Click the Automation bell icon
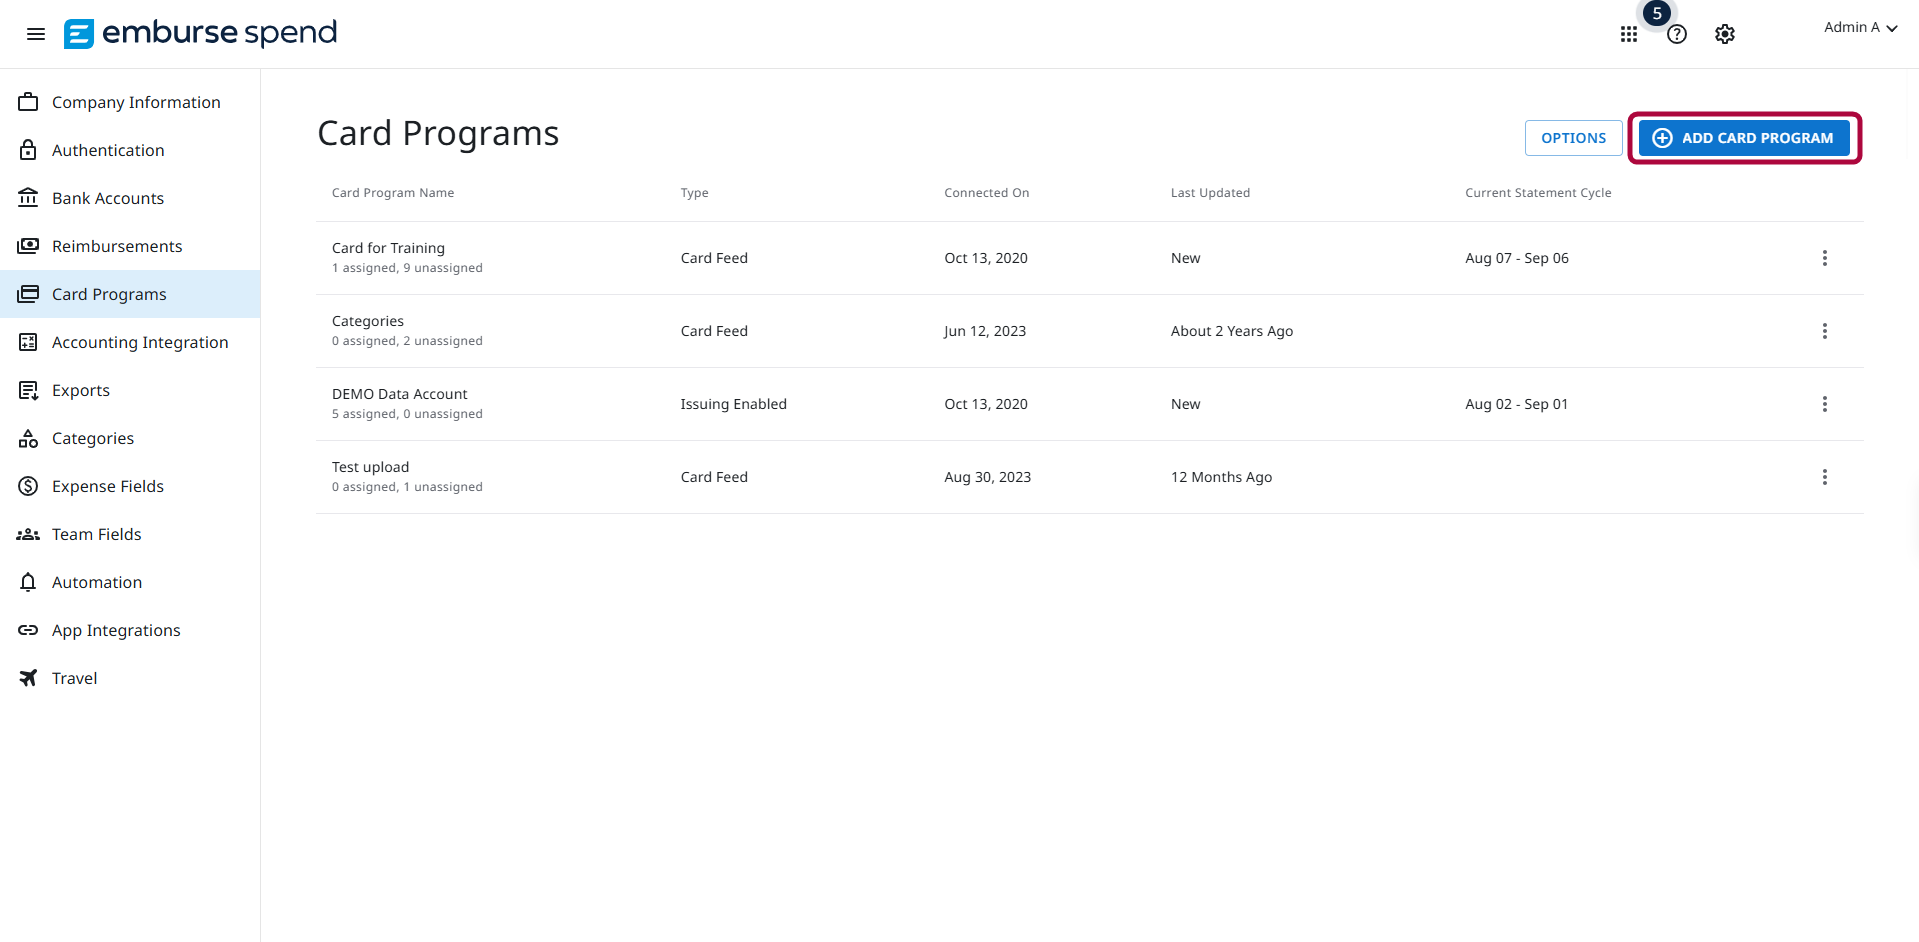 [x=28, y=582]
